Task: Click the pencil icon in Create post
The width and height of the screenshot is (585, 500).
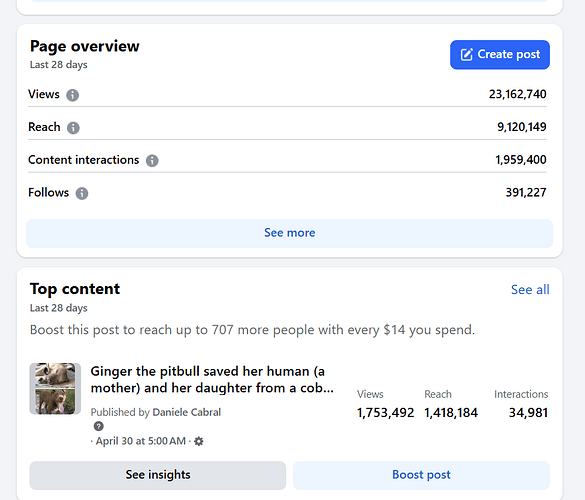Action: tap(466, 54)
